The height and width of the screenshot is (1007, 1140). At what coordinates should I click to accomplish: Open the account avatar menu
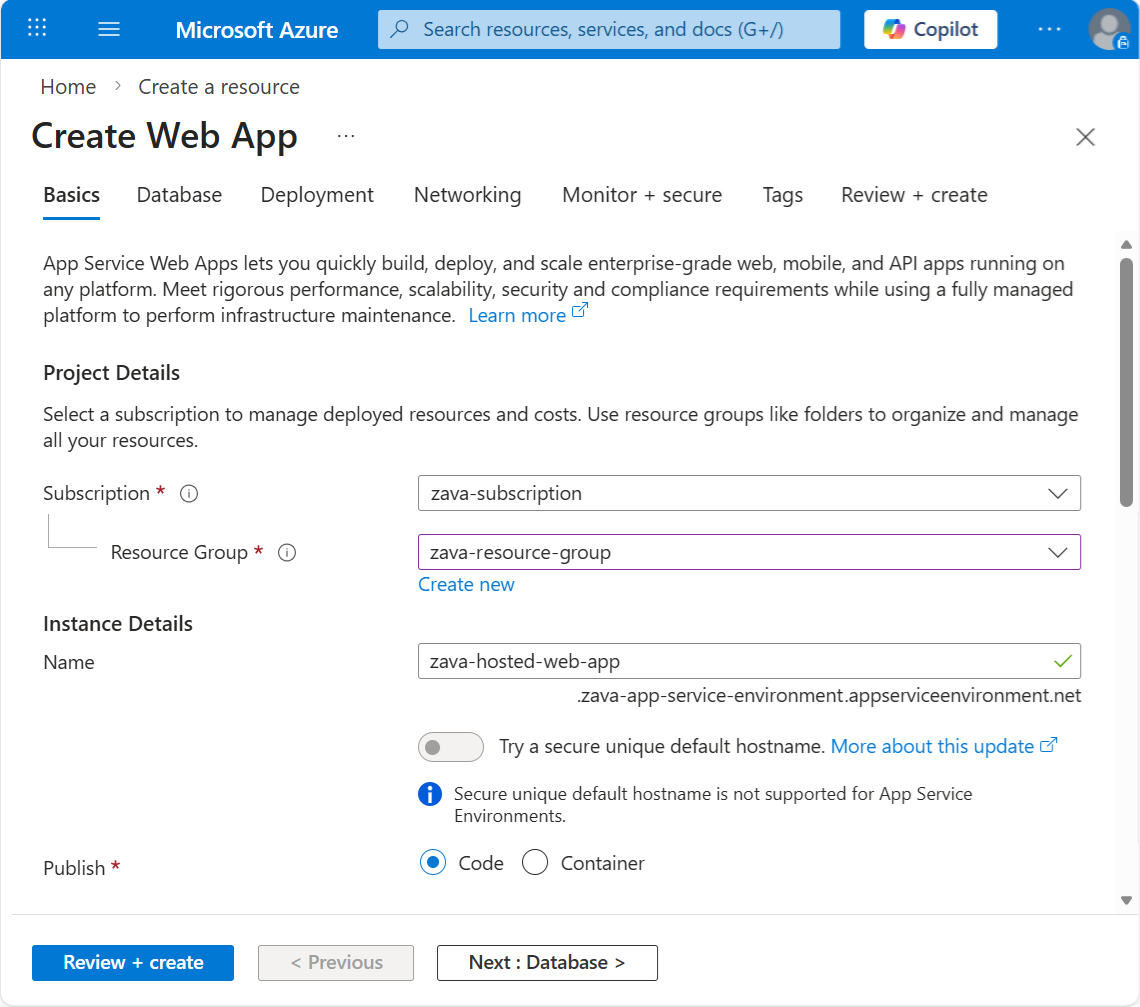[x=1109, y=29]
